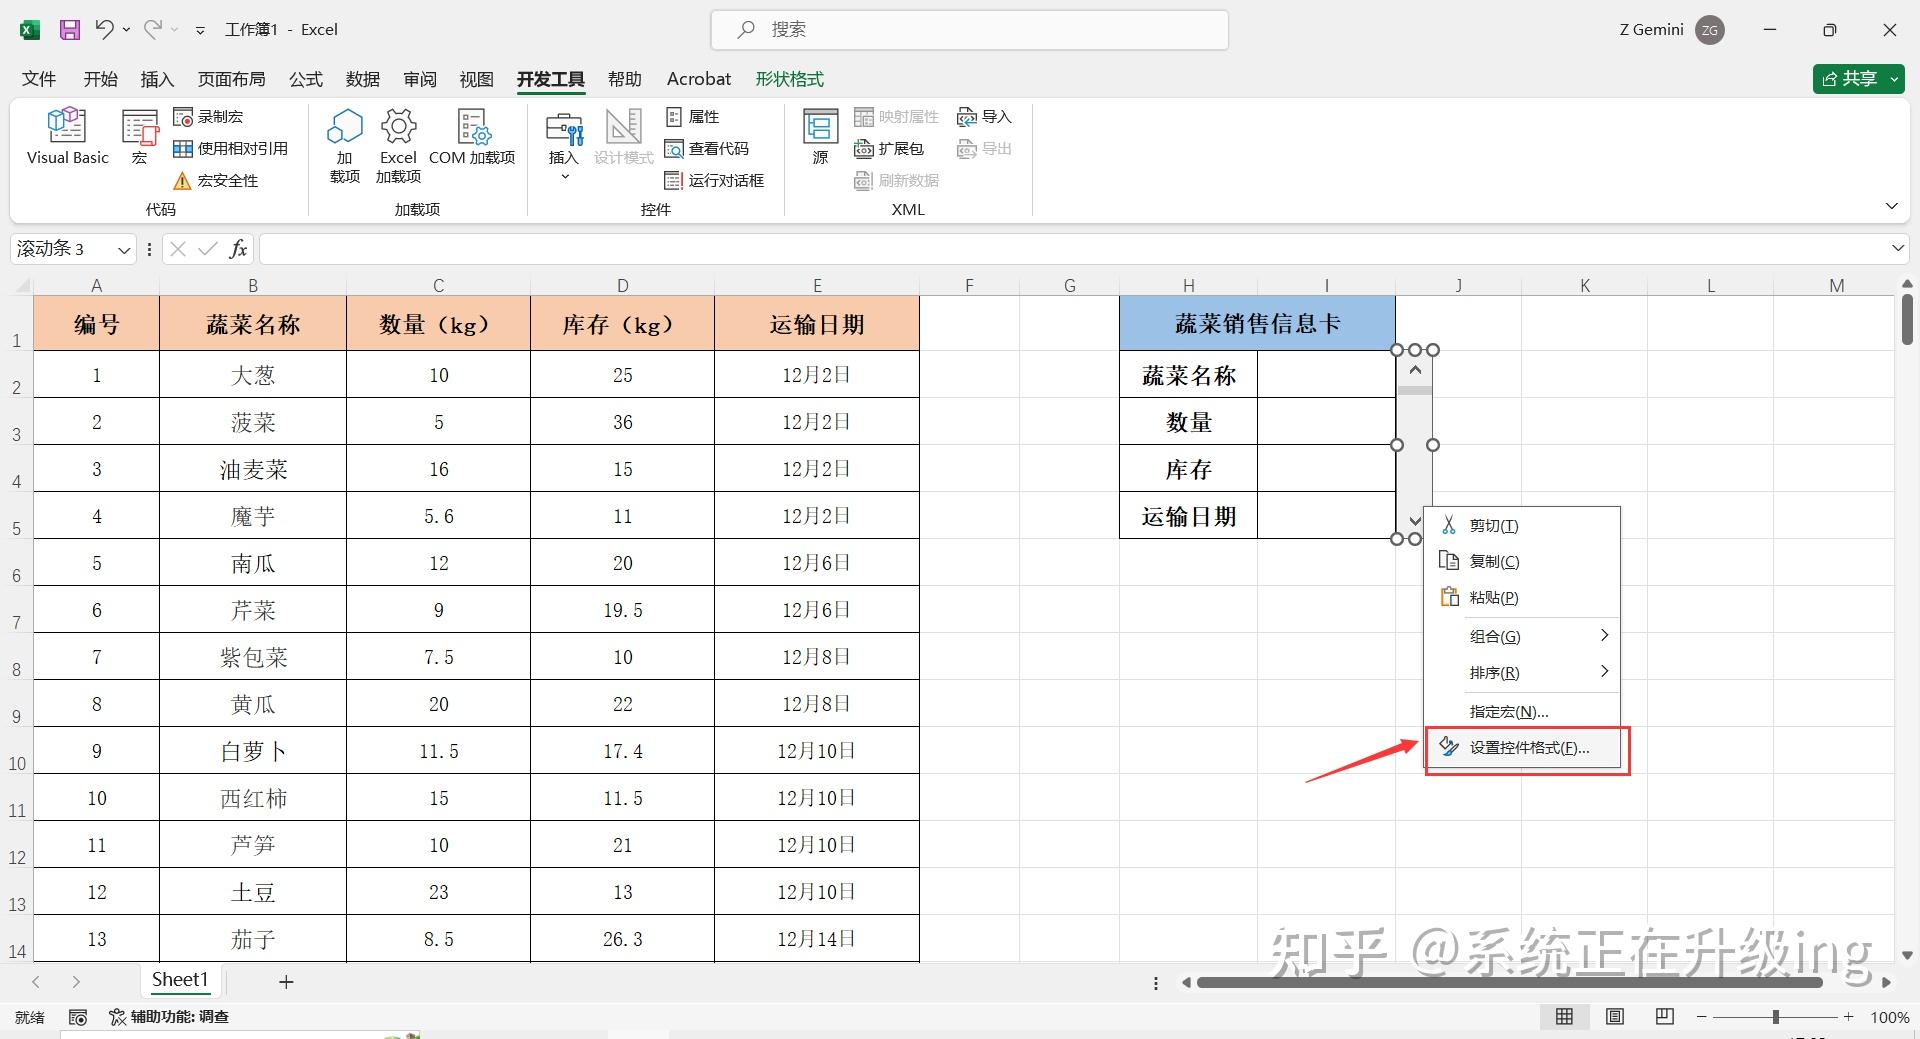The image size is (1920, 1039).
Task: Open the Add-ins (加载项) button
Action: point(344,145)
